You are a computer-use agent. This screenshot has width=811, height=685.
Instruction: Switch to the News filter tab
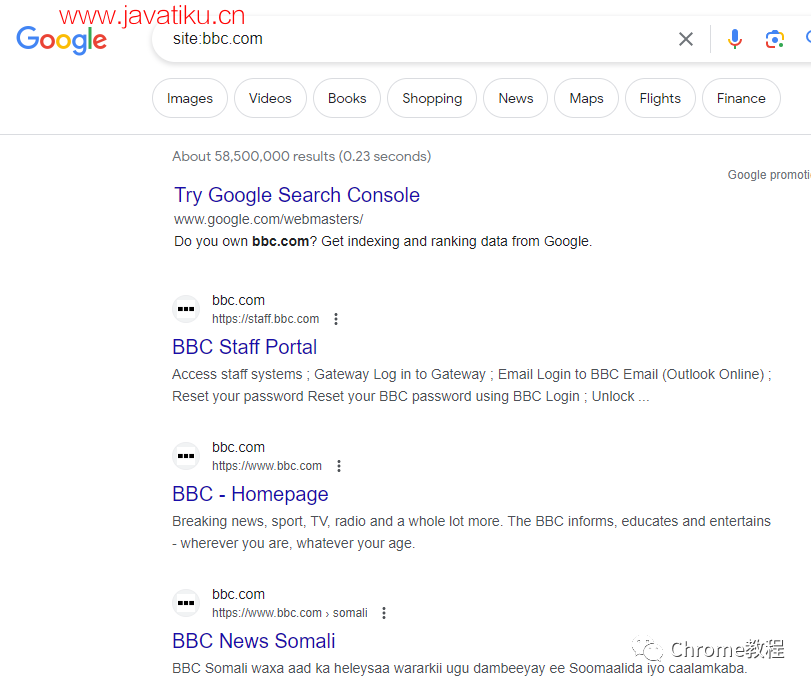point(516,98)
